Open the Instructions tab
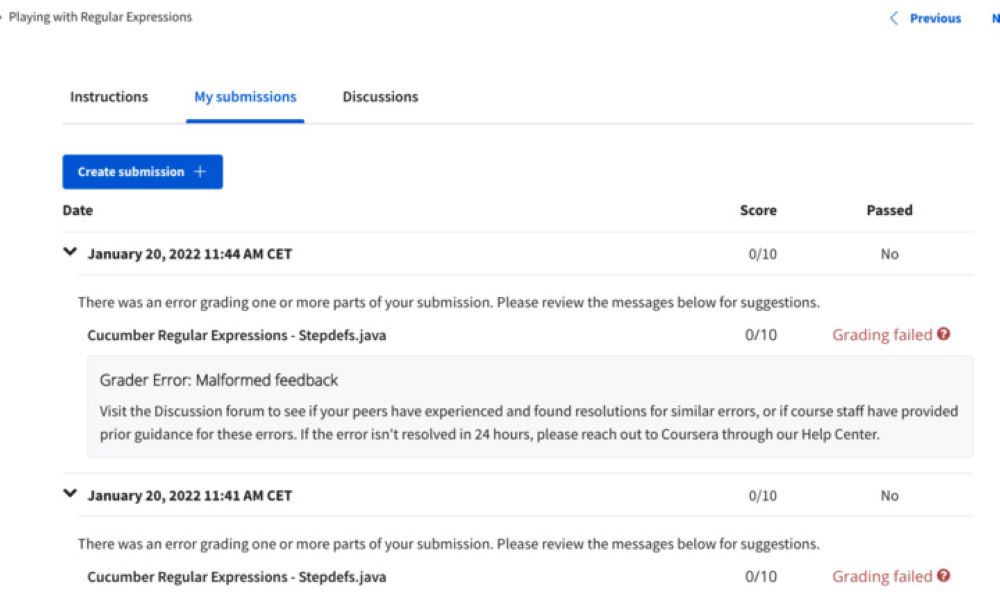Screen dimensions: 1000x596 [x=108, y=97]
